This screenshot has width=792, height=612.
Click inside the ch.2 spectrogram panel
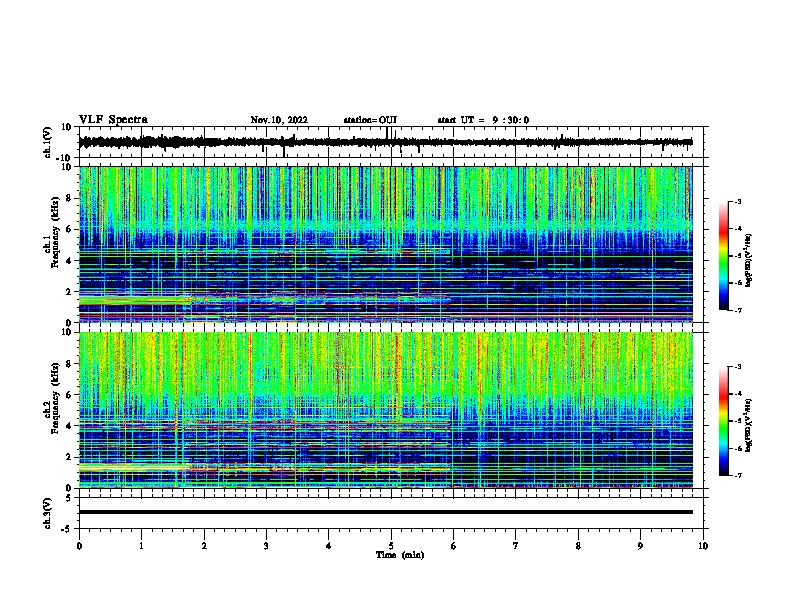tap(385, 410)
